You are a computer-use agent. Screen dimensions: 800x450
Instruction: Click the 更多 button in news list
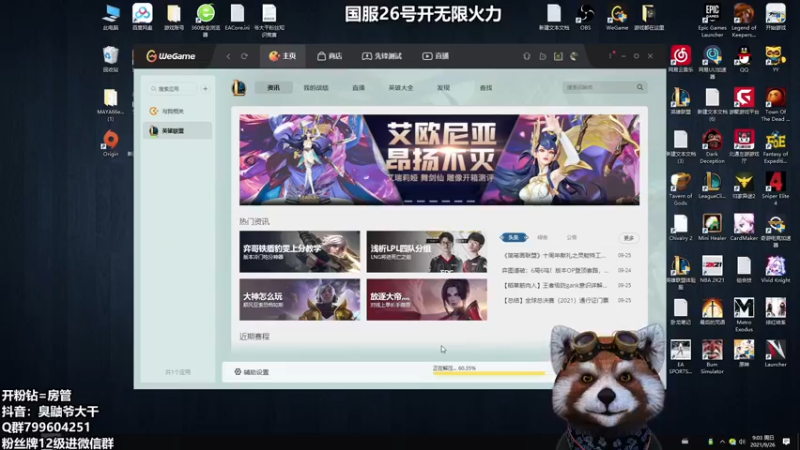coord(629,238)
